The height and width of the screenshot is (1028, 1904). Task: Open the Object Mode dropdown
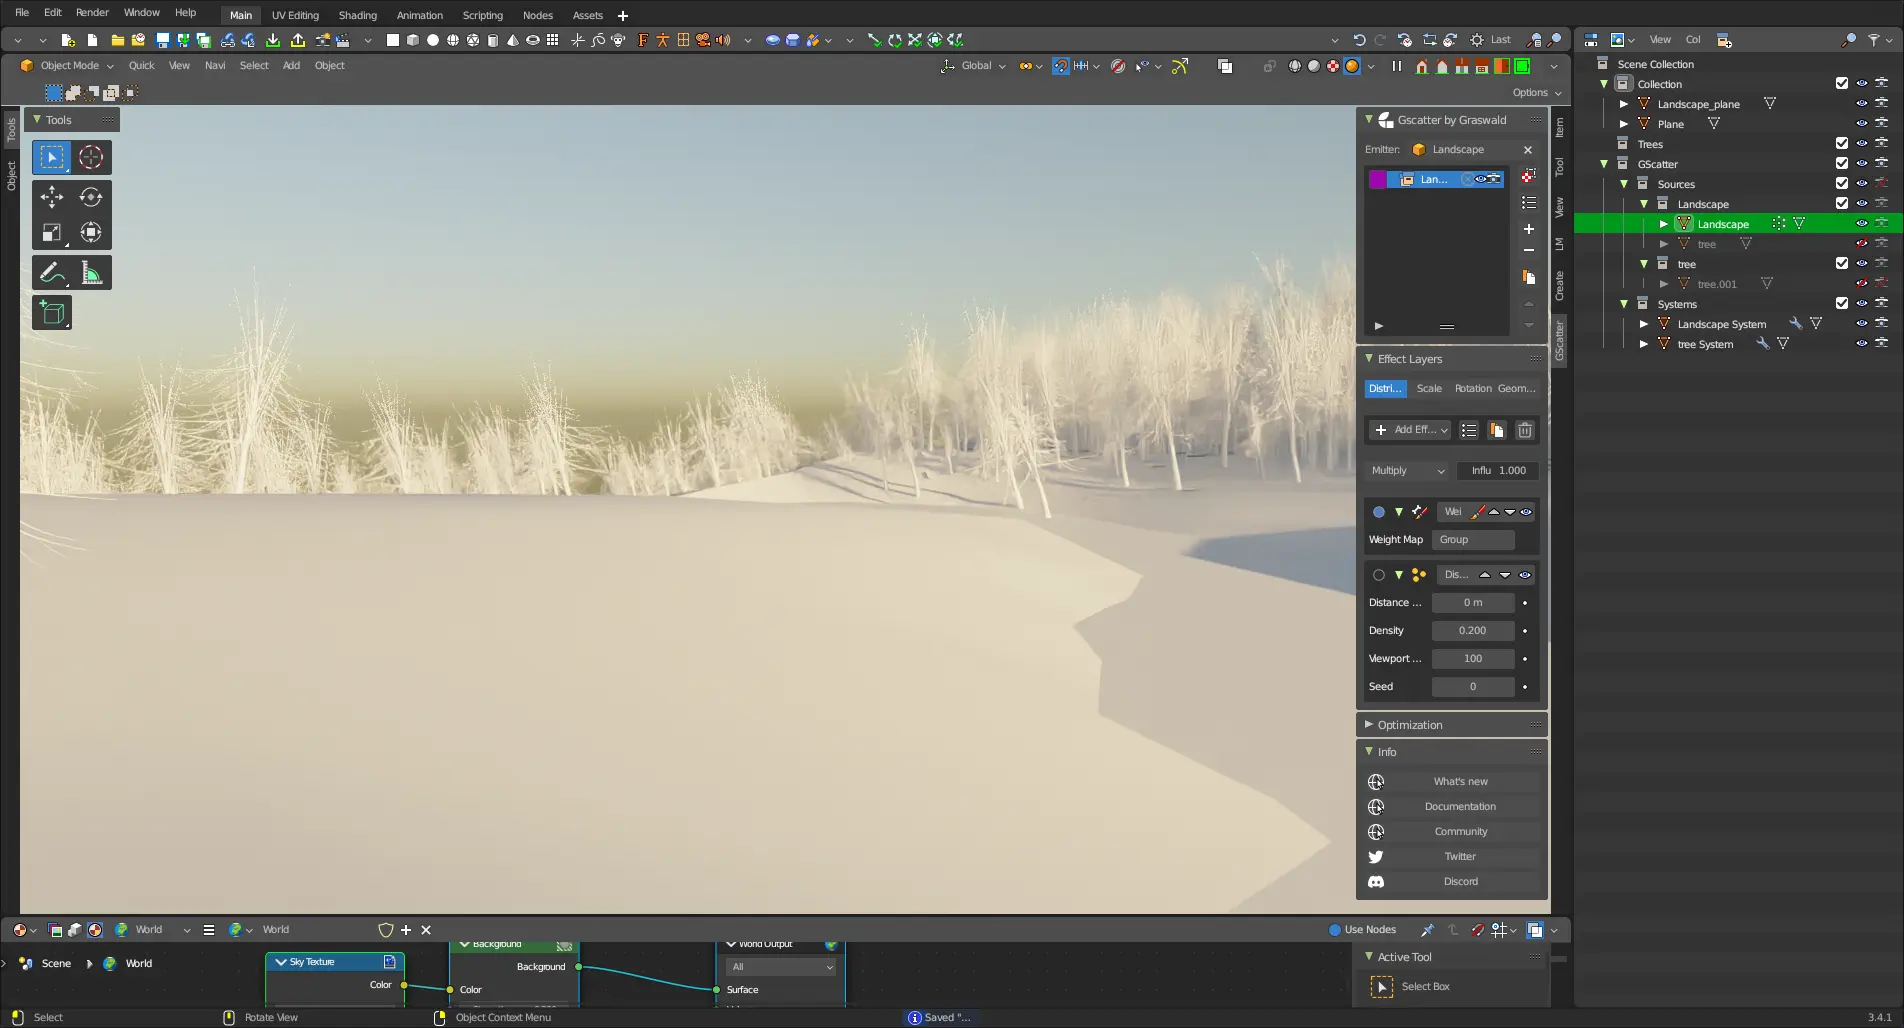coord(68,66)
